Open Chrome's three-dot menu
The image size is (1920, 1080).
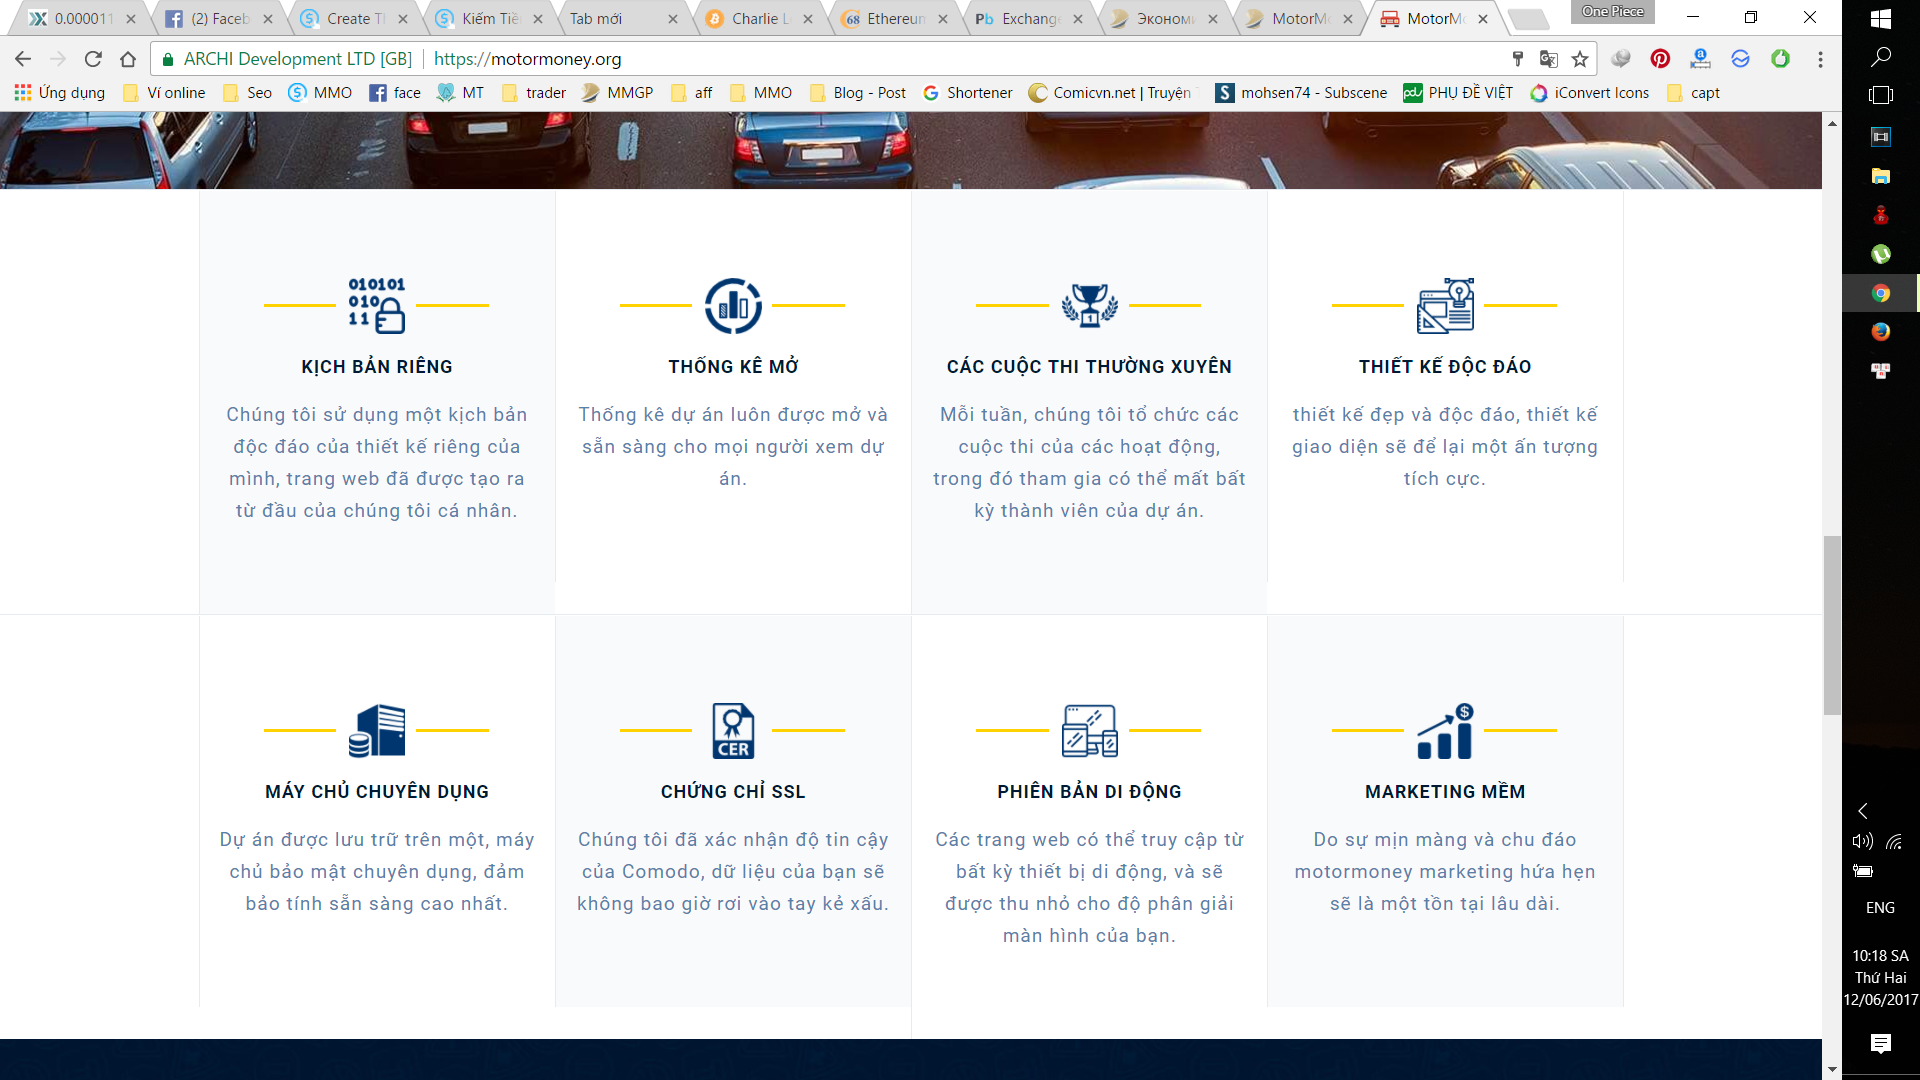[x=1820, y=59]
